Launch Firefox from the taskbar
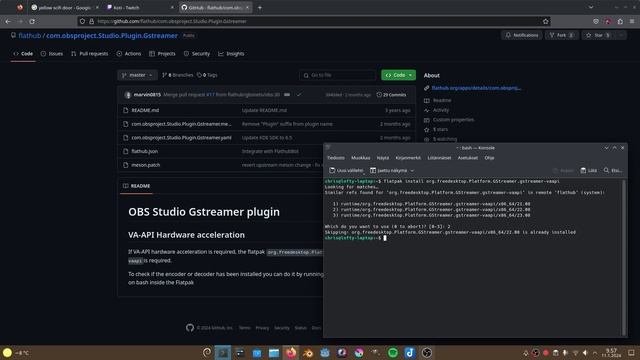The width and height of the screenshot is (640, 360). tap(291, 353)
